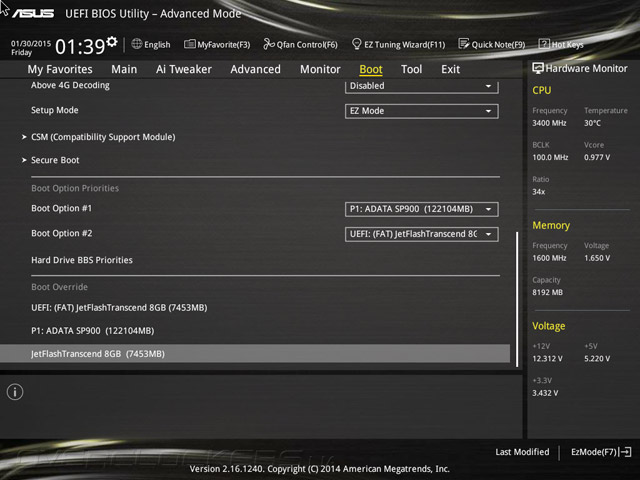Viewport: 640px width, 480px height.
Task: Click the info circle icon
Action: pyautogui.click(x=15, y=392)
